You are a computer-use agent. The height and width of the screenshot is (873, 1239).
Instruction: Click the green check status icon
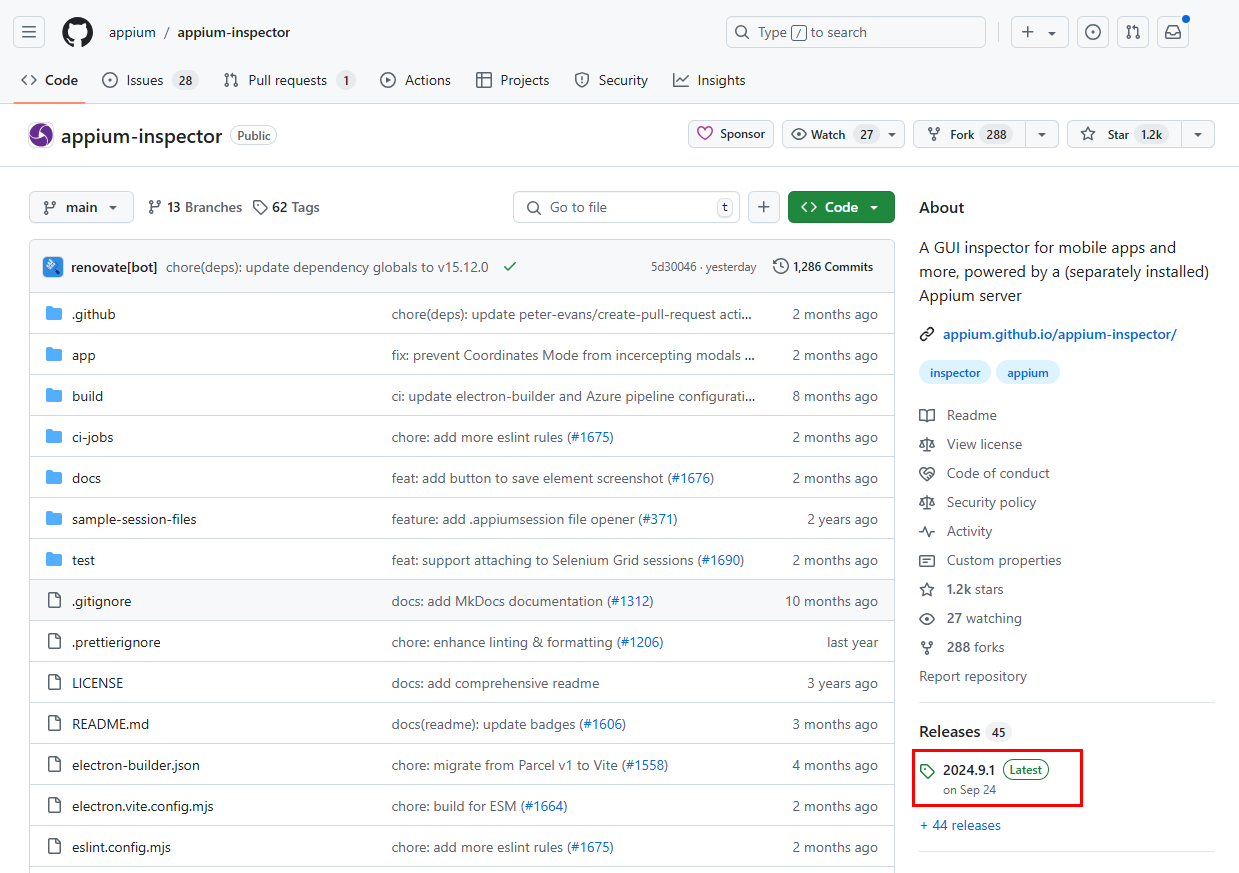click(x=510, y=267)
